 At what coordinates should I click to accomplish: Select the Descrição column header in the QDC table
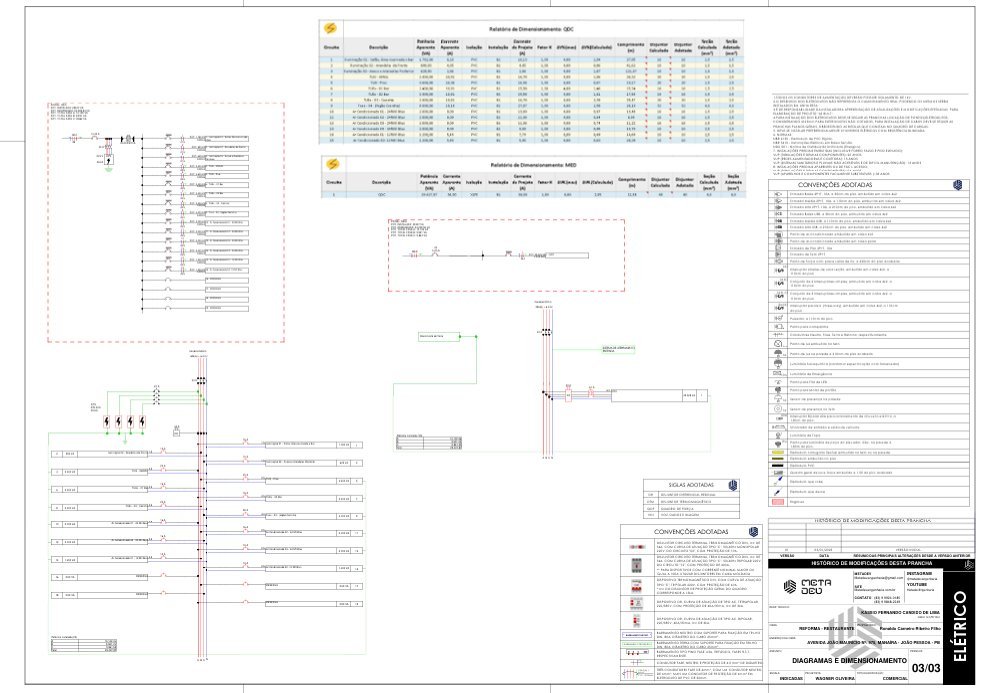pyautogui.click(x=378, y=48)
